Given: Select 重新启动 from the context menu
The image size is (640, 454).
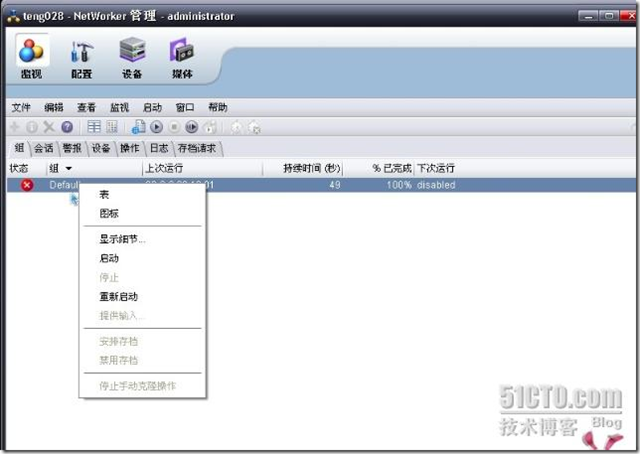Looking at the screenshot, I should (x=118, y=296).
